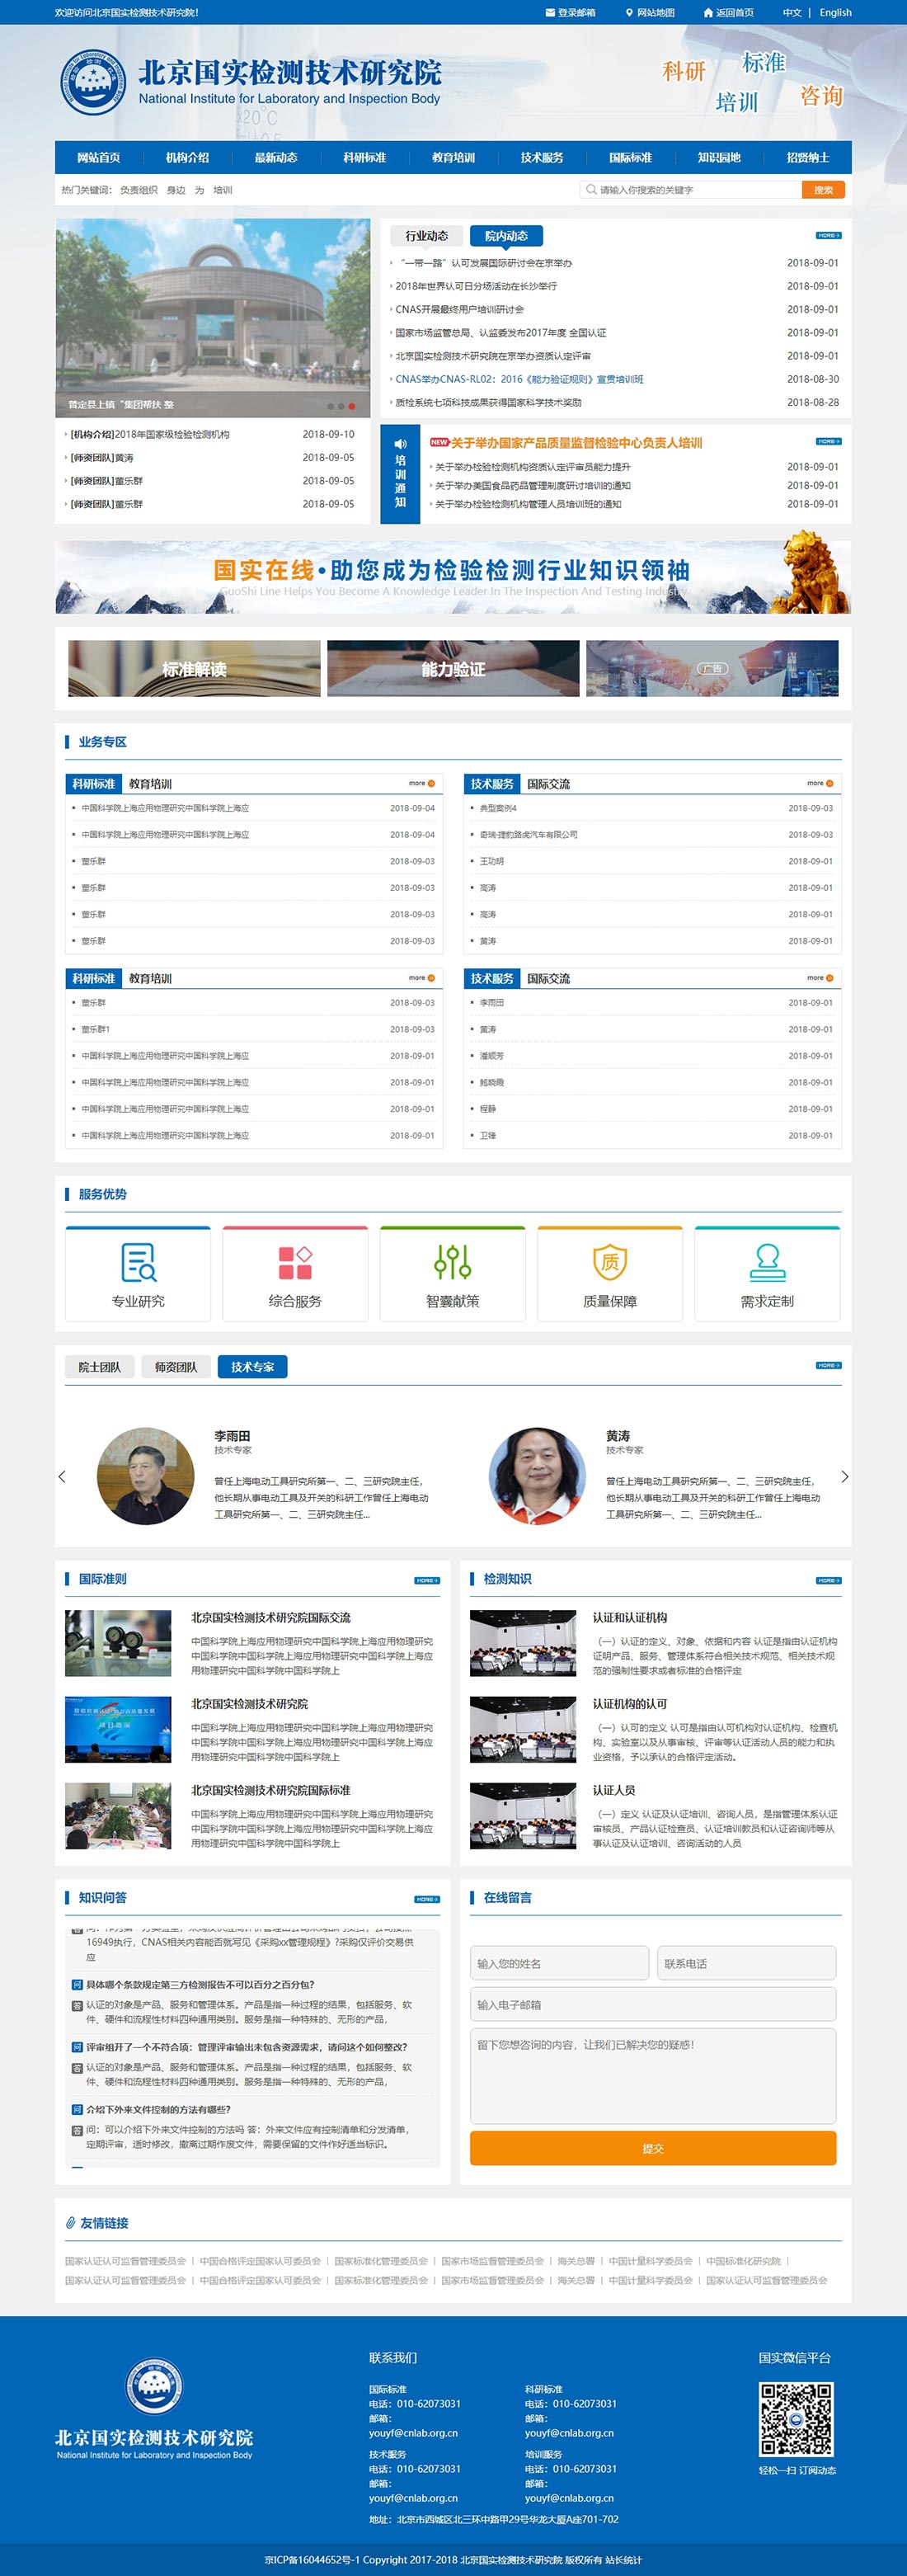Screen dimensions: 907x2576
Task: Open the 质量保障 shield icon
Action: tap(610, 1262)
